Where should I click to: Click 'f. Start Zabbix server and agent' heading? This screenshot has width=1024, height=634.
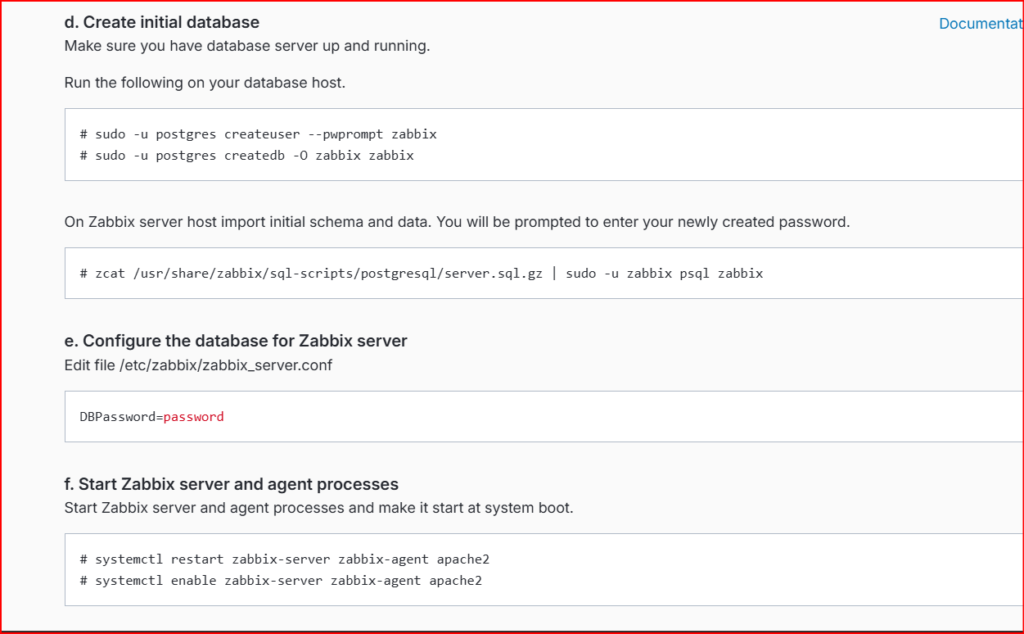click(231, 484)
